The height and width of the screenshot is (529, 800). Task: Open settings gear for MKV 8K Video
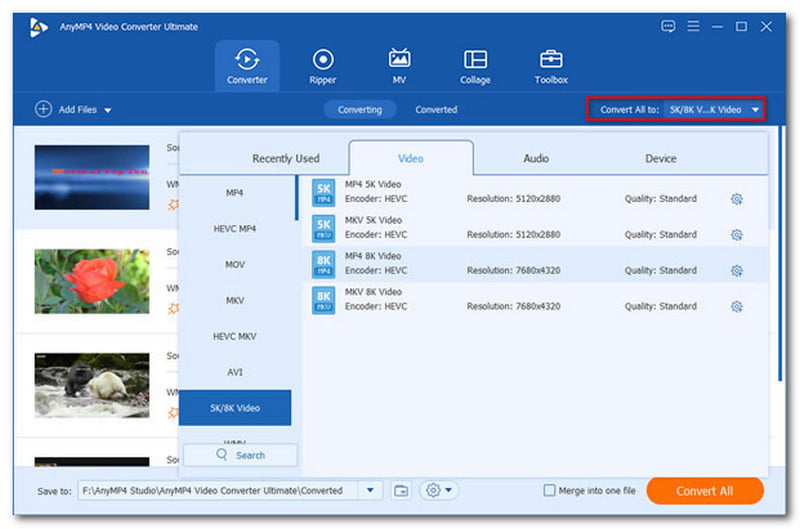point(737,306)
